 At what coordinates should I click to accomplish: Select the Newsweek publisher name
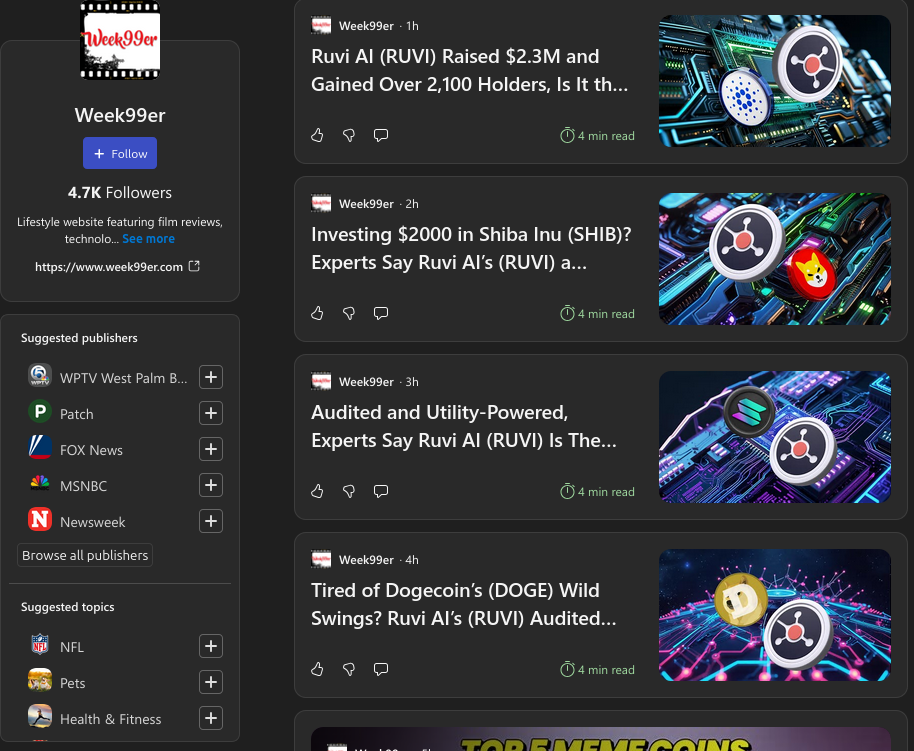pyautogui.click(x=93, y=522)
